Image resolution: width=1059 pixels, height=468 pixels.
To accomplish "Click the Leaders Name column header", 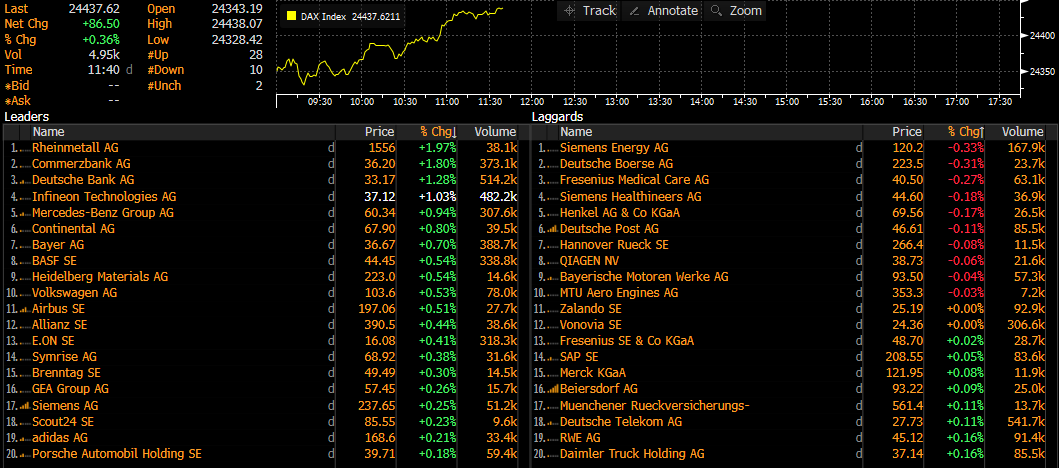I will click(48, 132).
